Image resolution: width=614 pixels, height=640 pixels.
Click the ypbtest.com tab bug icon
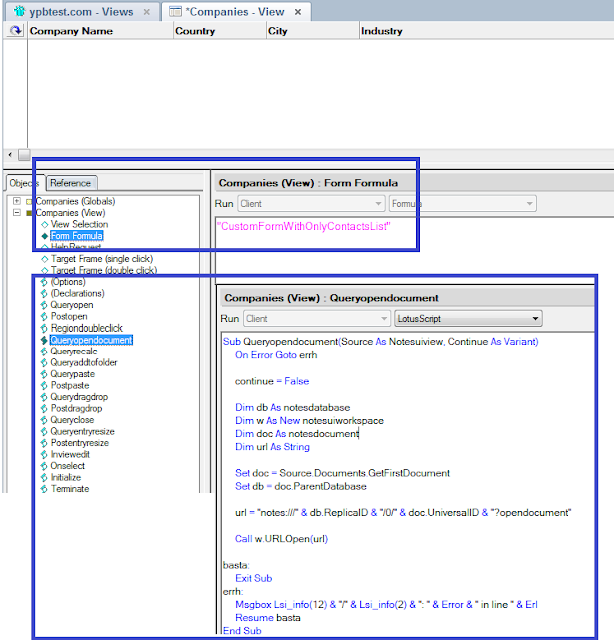(20, 11)
